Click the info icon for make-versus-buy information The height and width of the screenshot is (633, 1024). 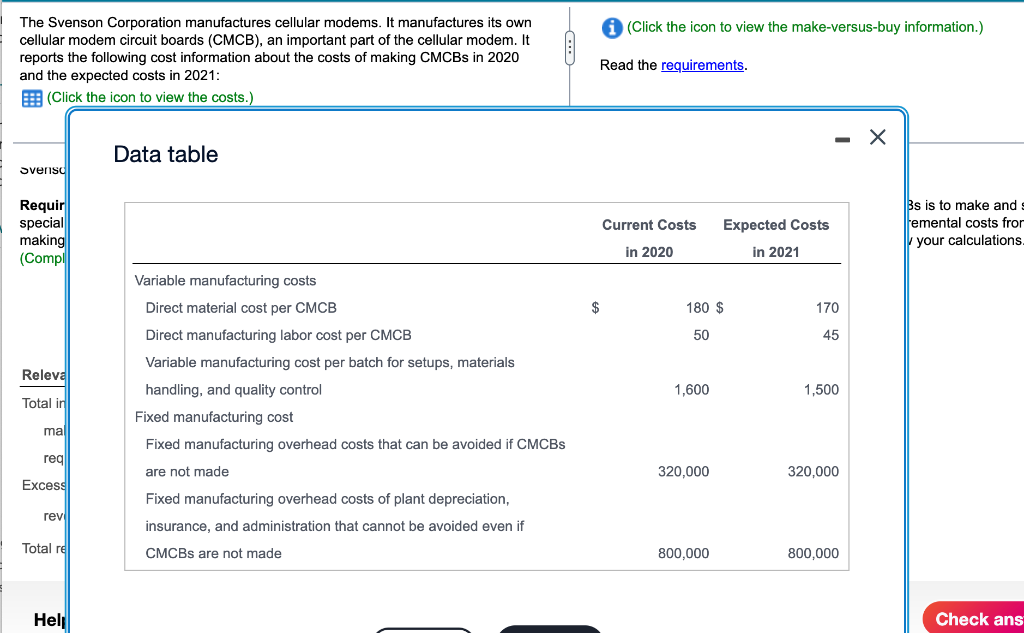pos(611,27)
